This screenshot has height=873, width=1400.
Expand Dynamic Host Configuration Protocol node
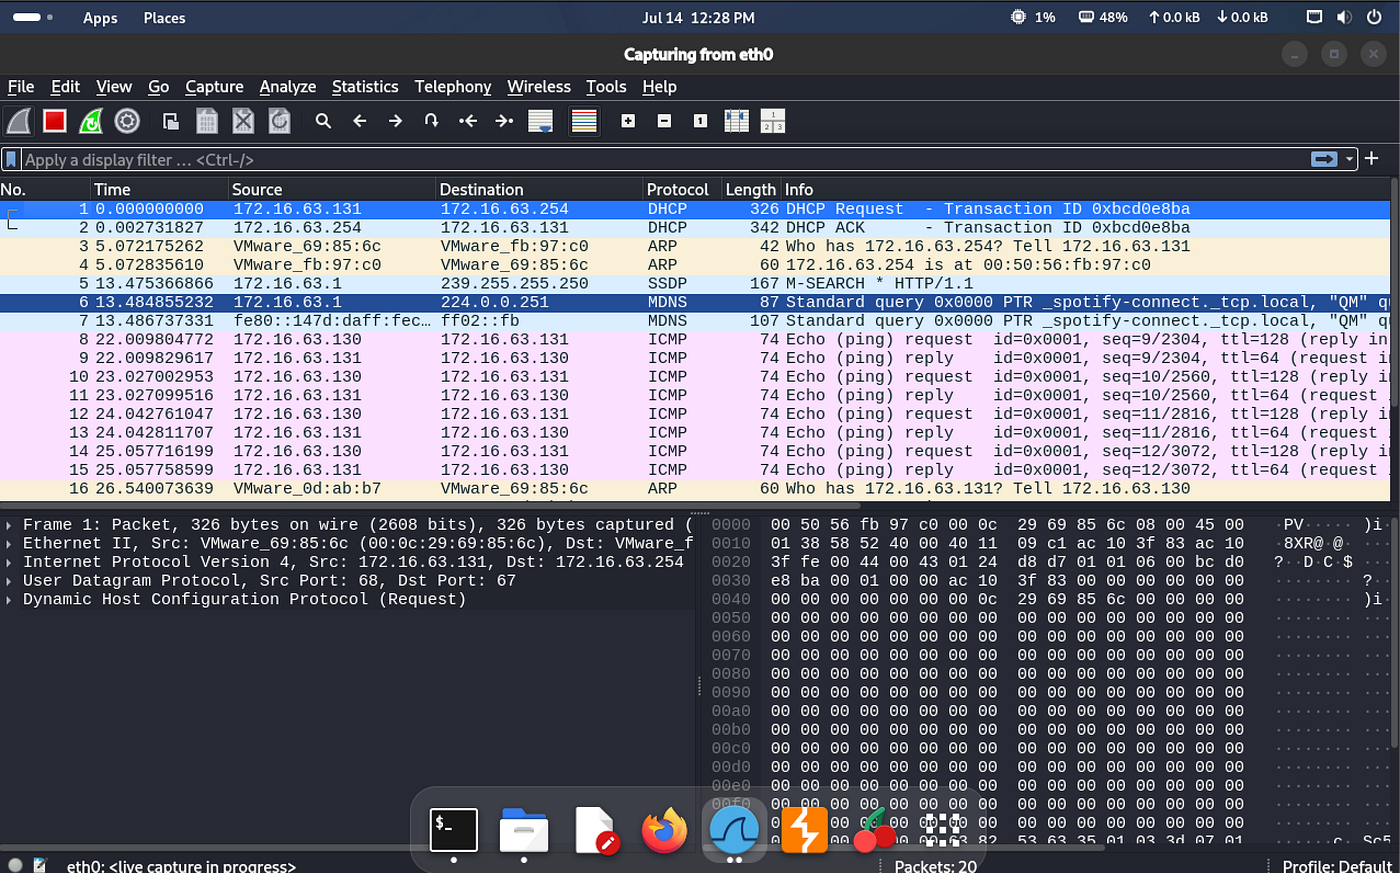click(x=9, y=599)
